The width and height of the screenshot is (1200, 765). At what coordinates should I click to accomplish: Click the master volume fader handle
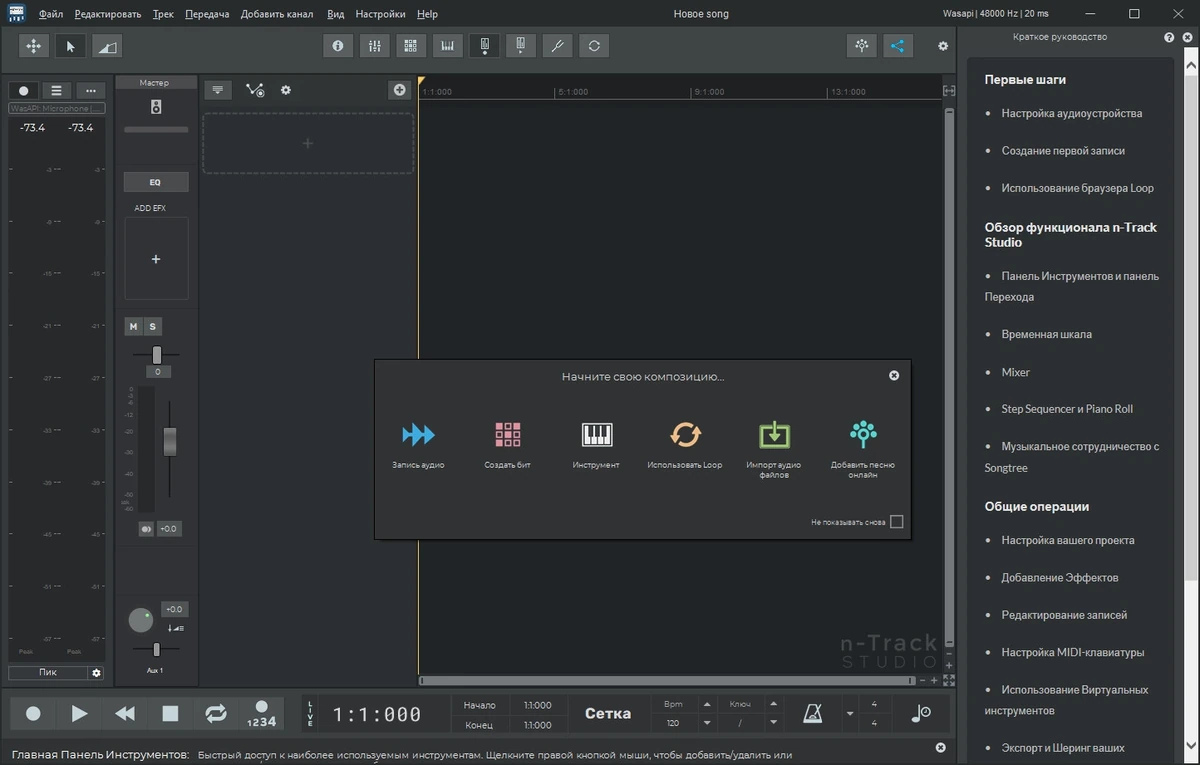170,441
